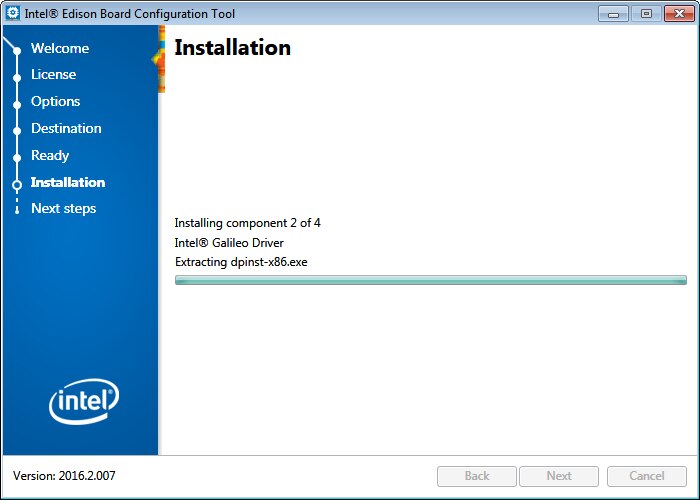Image resolution: width=700 pixels, height=500 pixels.
Task: Click the Cancel button
Action: 647,476
